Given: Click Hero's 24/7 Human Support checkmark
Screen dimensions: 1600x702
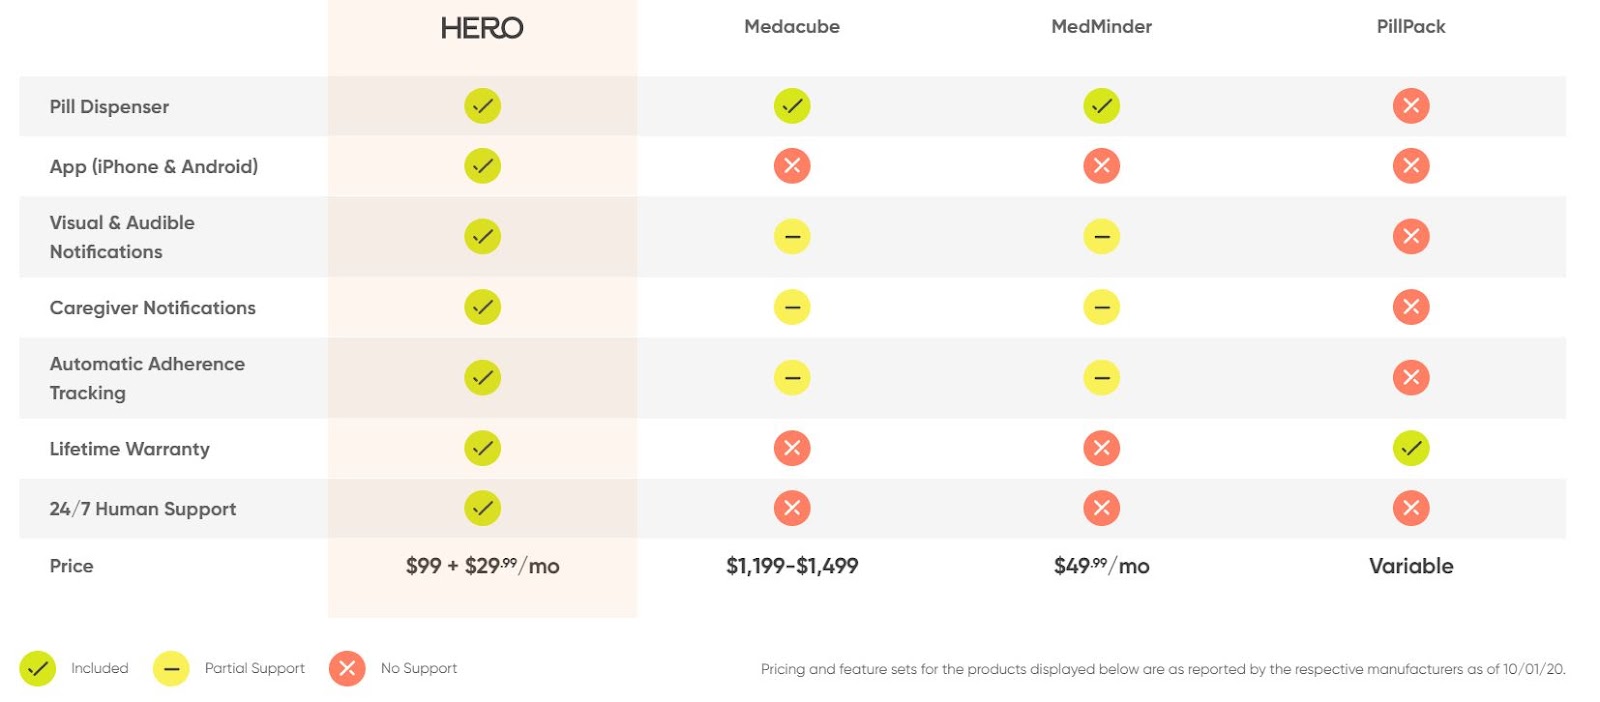Looking at the screenshot, I should click(x=482, y=509).
